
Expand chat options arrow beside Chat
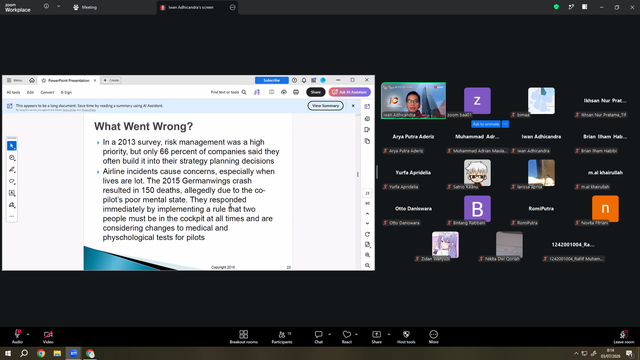coord(329,334)
